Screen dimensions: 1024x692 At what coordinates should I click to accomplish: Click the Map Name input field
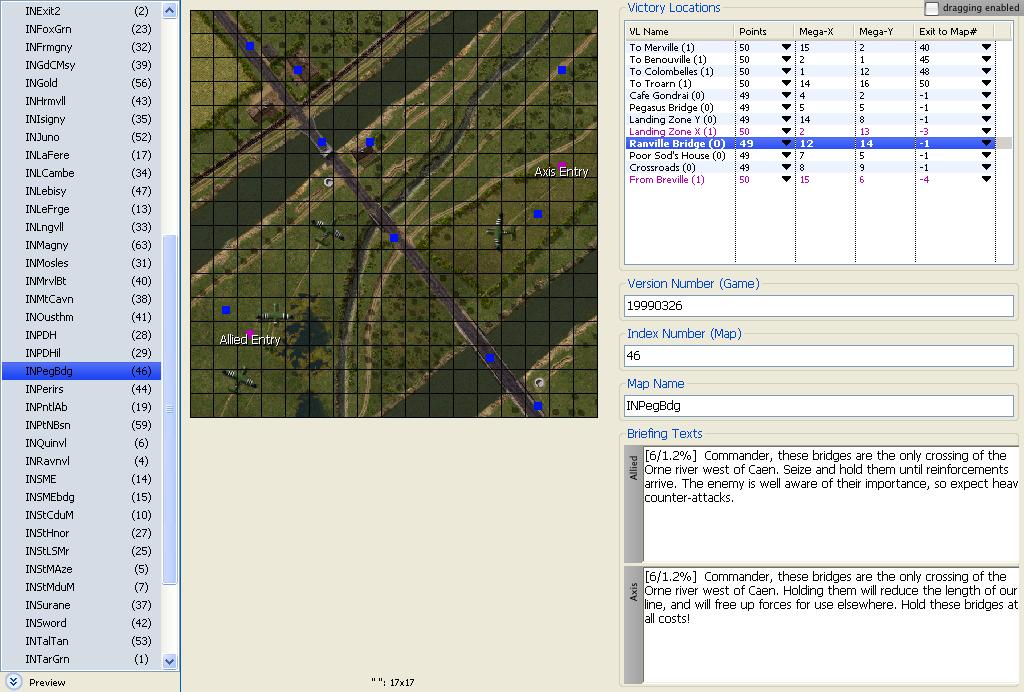[819, 405]
